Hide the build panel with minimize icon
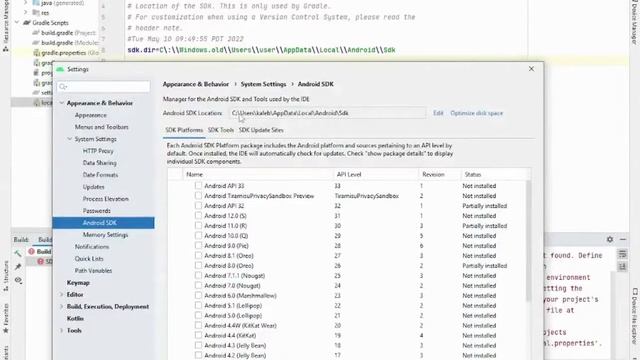The height and width of the screenshot is (360, 640). 623,240
